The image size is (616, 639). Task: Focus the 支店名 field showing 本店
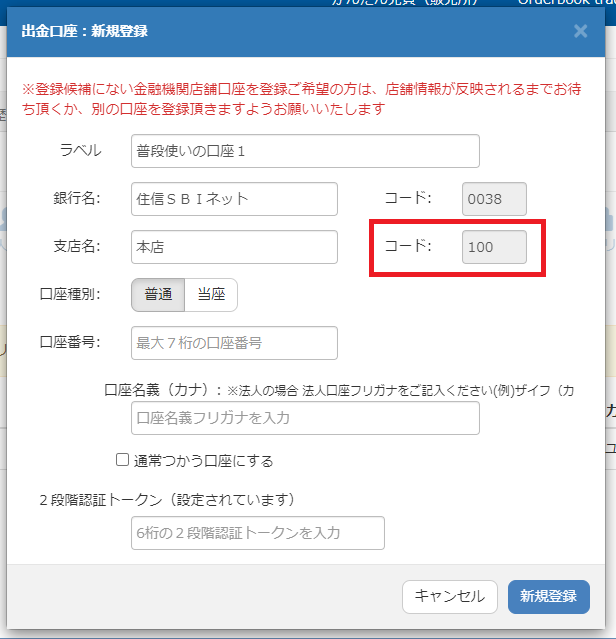(x=234, y=247)
